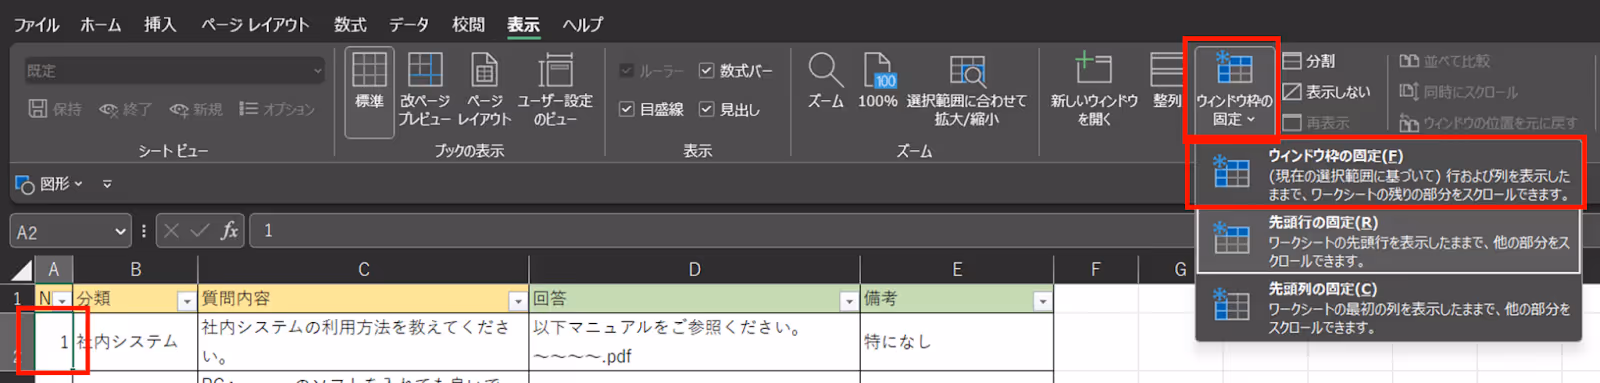Switch to the データ ribbon tab
Viewport: 1600px width, 383px height.
409,25
